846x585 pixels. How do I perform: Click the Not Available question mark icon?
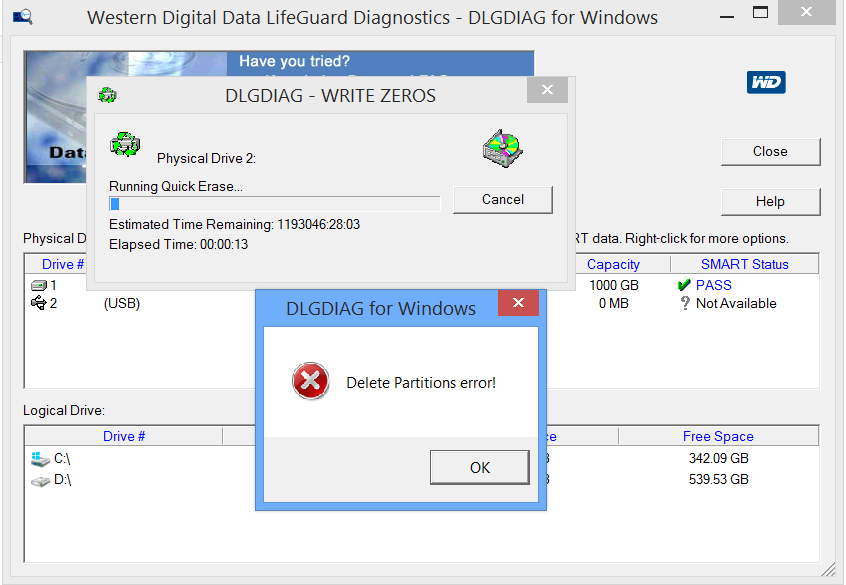(x=685, y=303)
